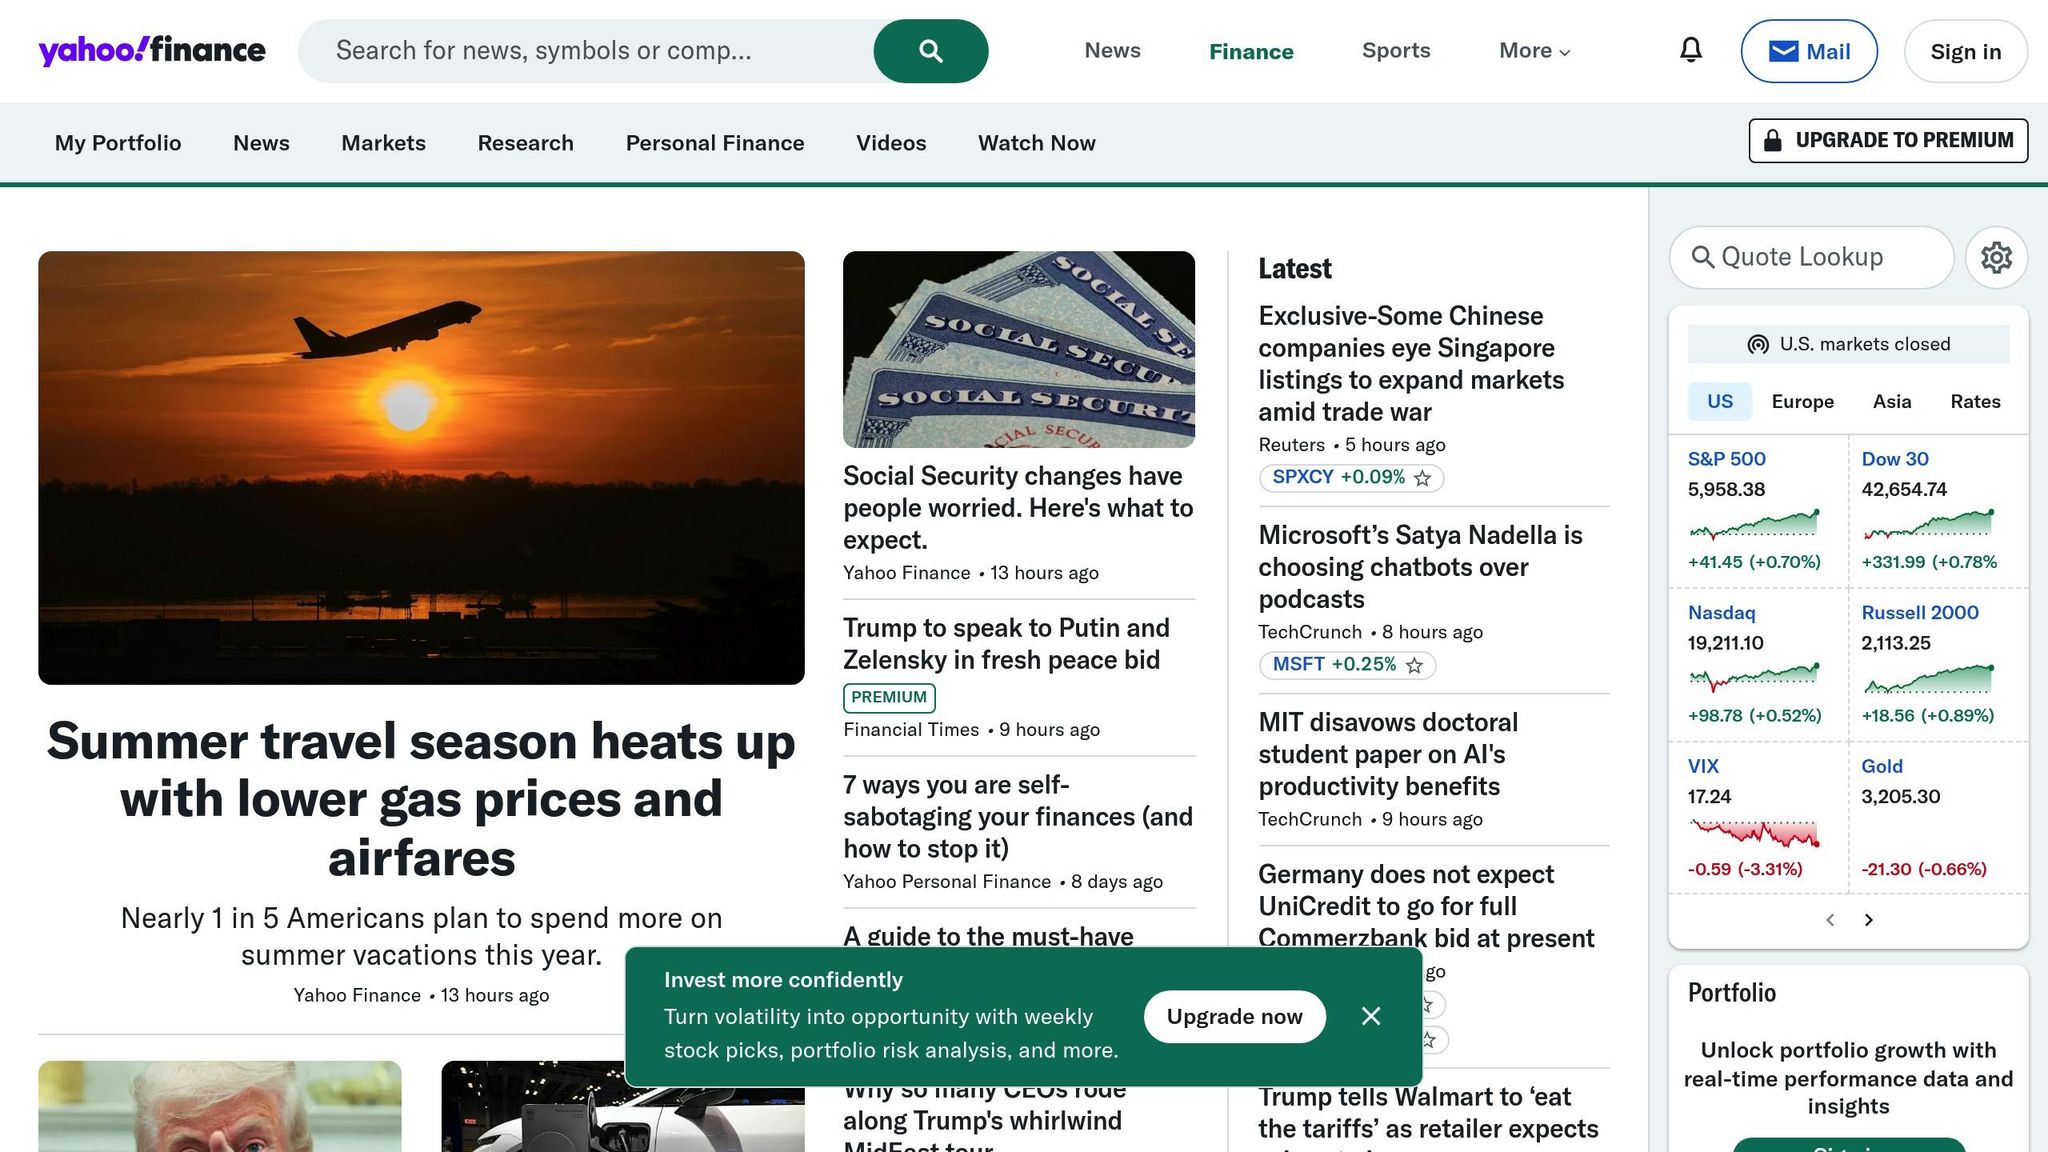Open the sunset airplane lead story image
This screenshot has height=1152, width=2048.
(421, 467)
